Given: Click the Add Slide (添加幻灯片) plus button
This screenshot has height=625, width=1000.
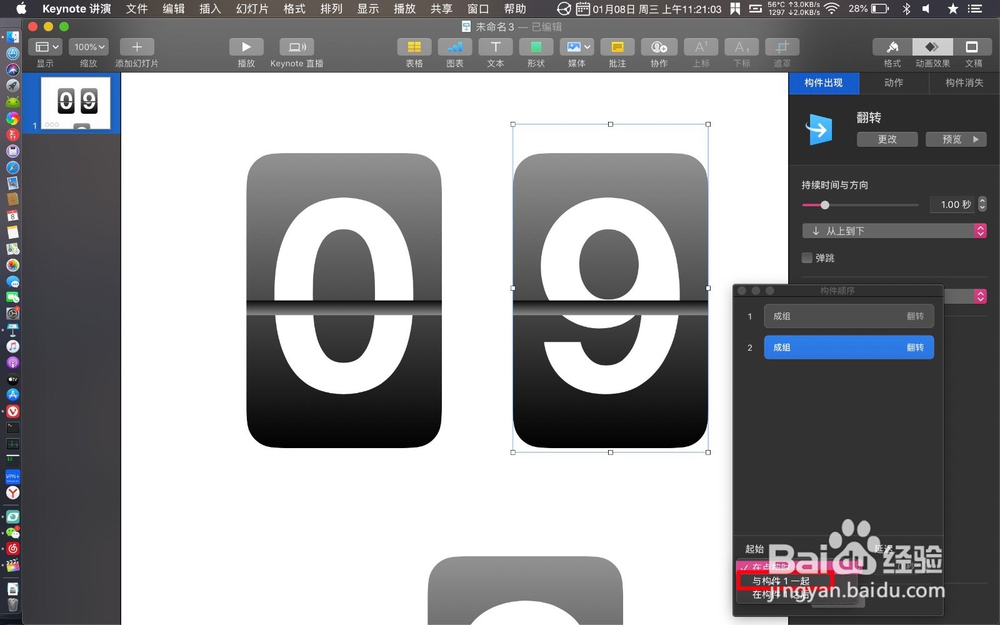Looking at the screenshot, I should (136, 47).
